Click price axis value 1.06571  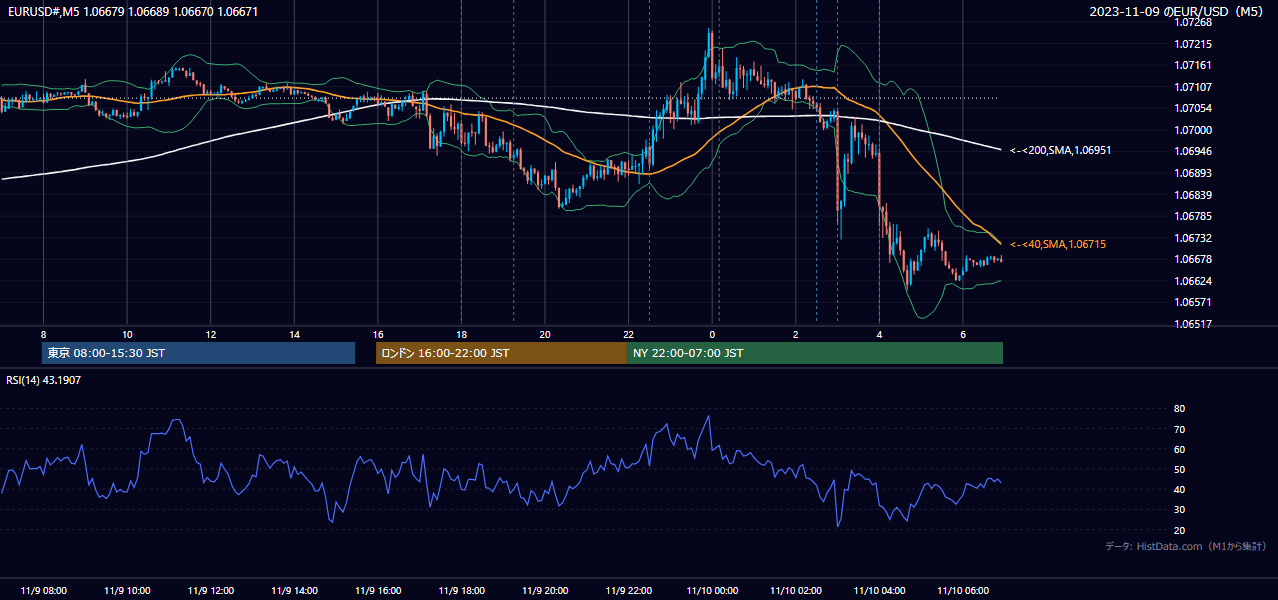click(1194, 302)
